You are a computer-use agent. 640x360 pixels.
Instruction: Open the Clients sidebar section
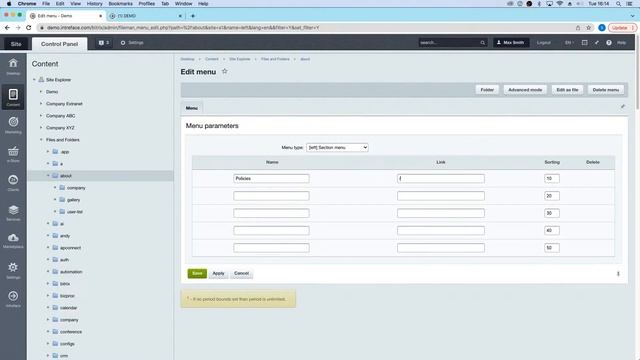[13, 183]
